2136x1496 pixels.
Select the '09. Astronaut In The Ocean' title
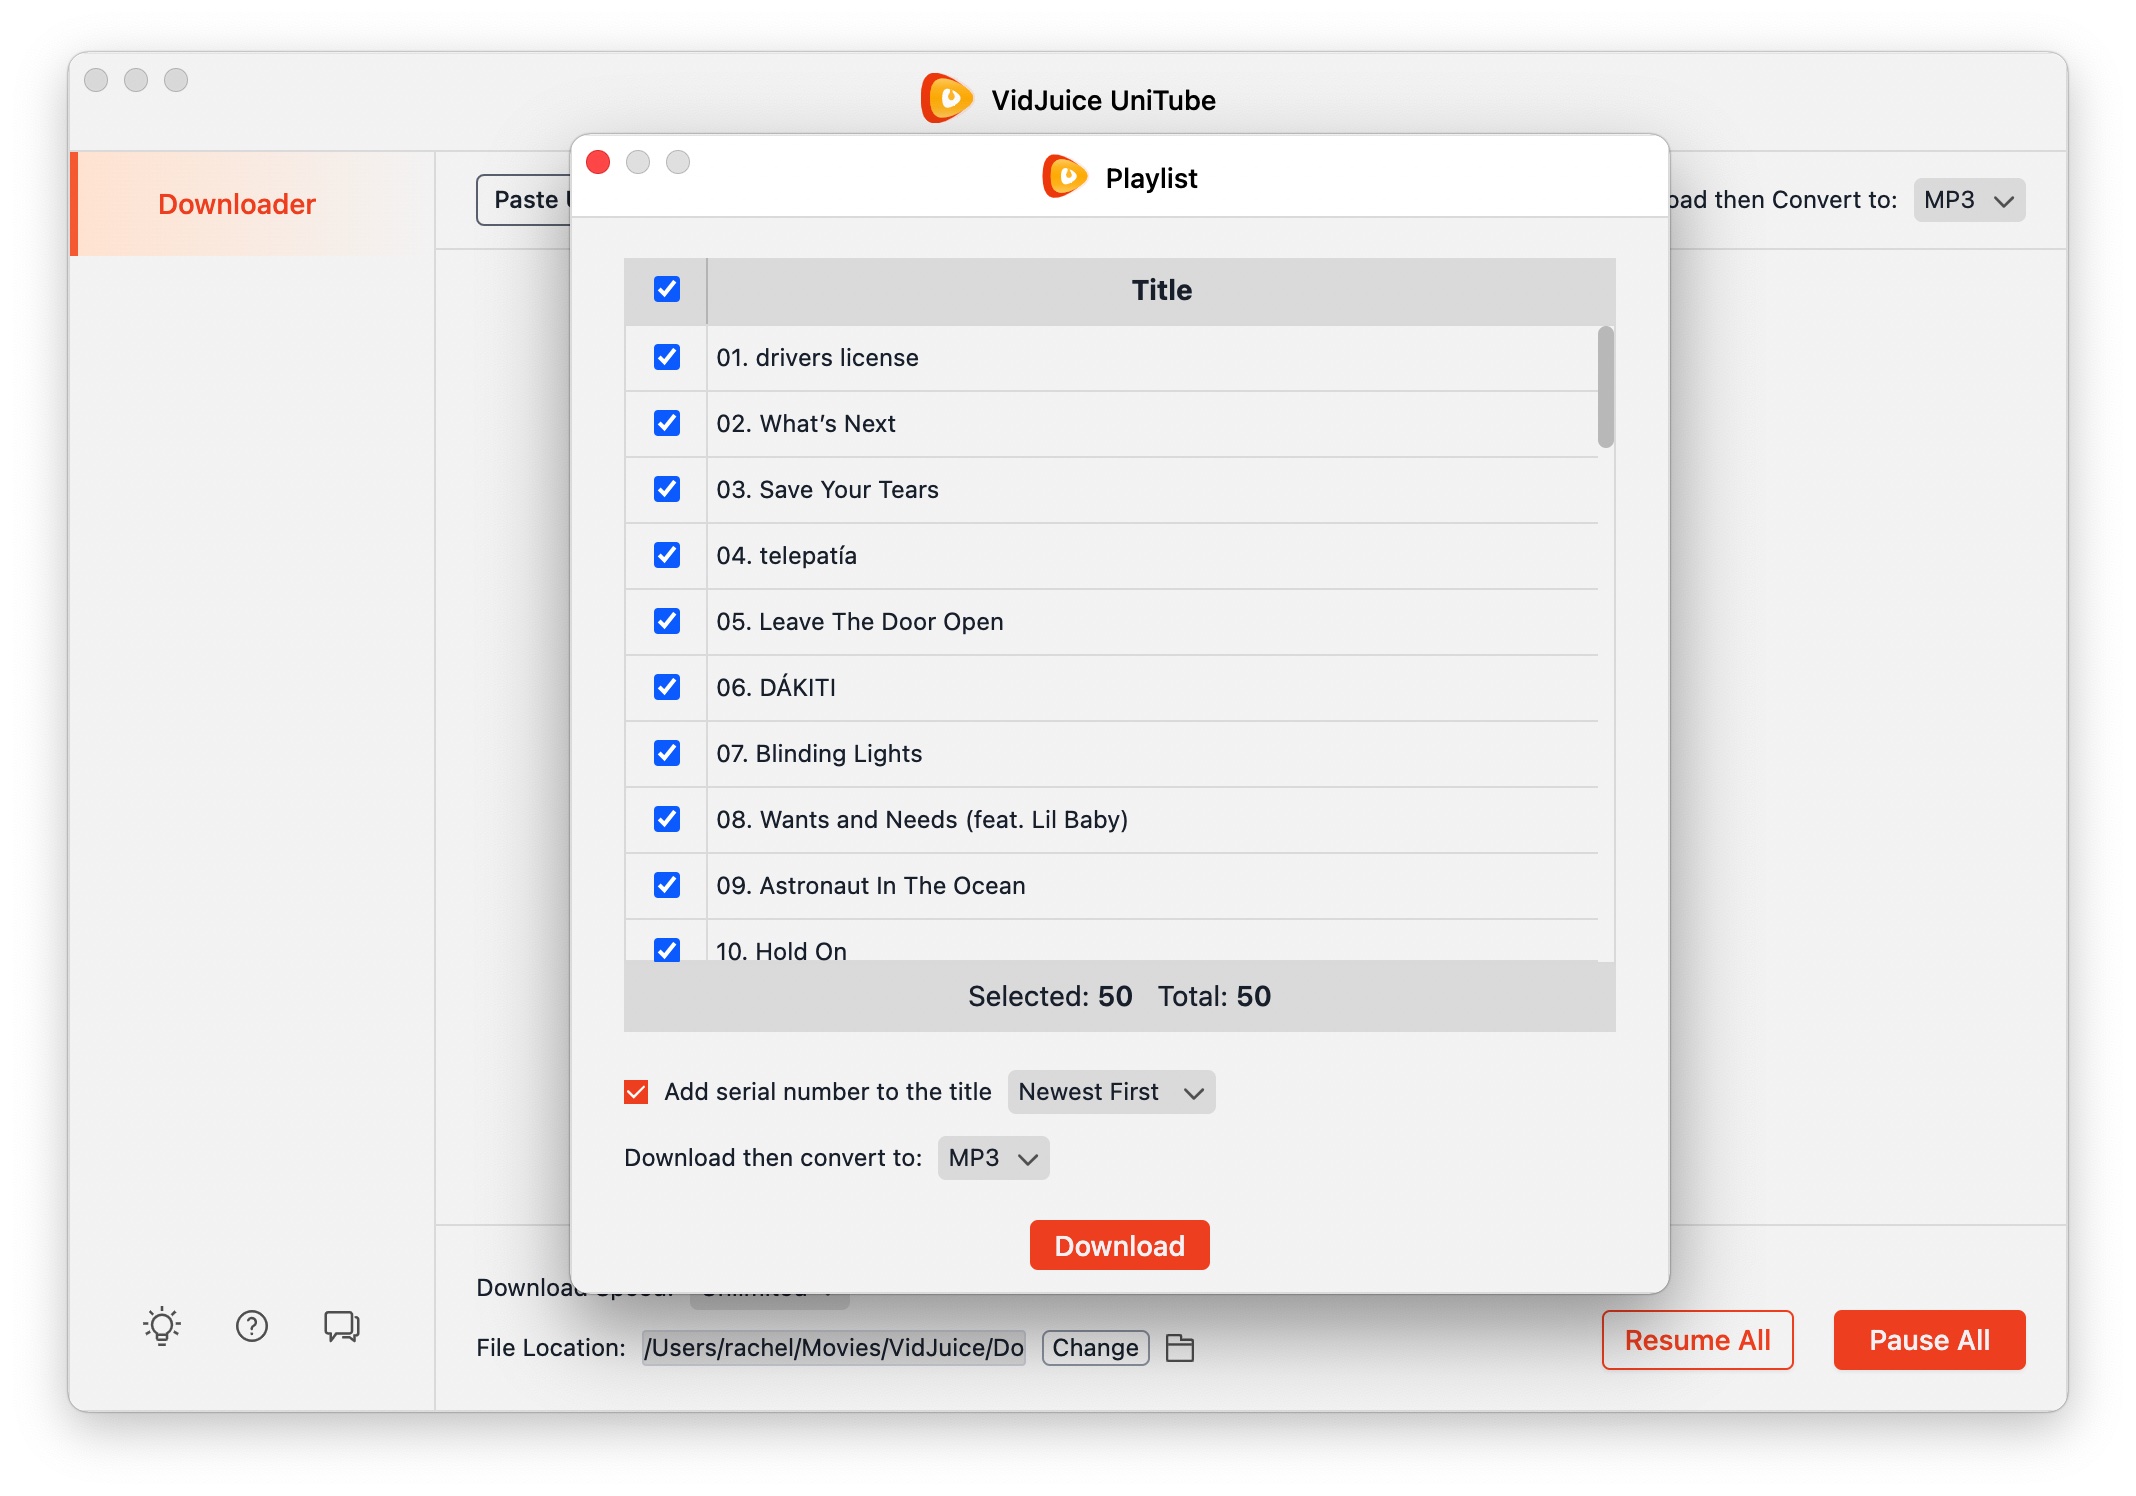[x=871, y=886]
